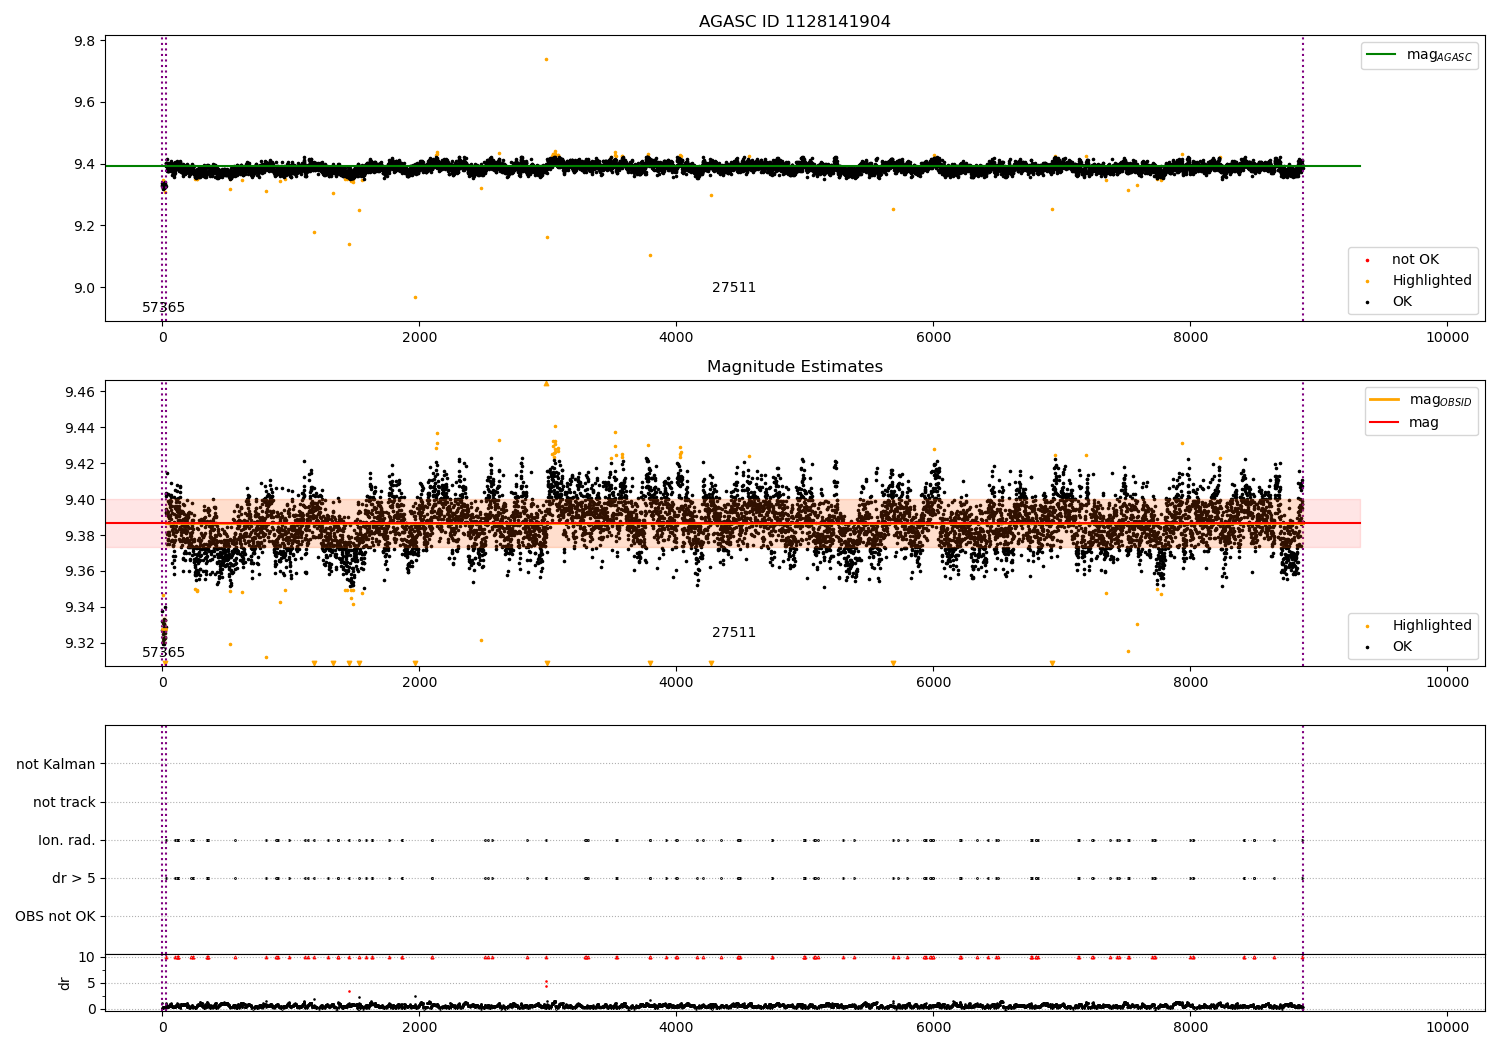Click the 10 tick label on dr axis
1500x1050 pixels.
point(87,957)
